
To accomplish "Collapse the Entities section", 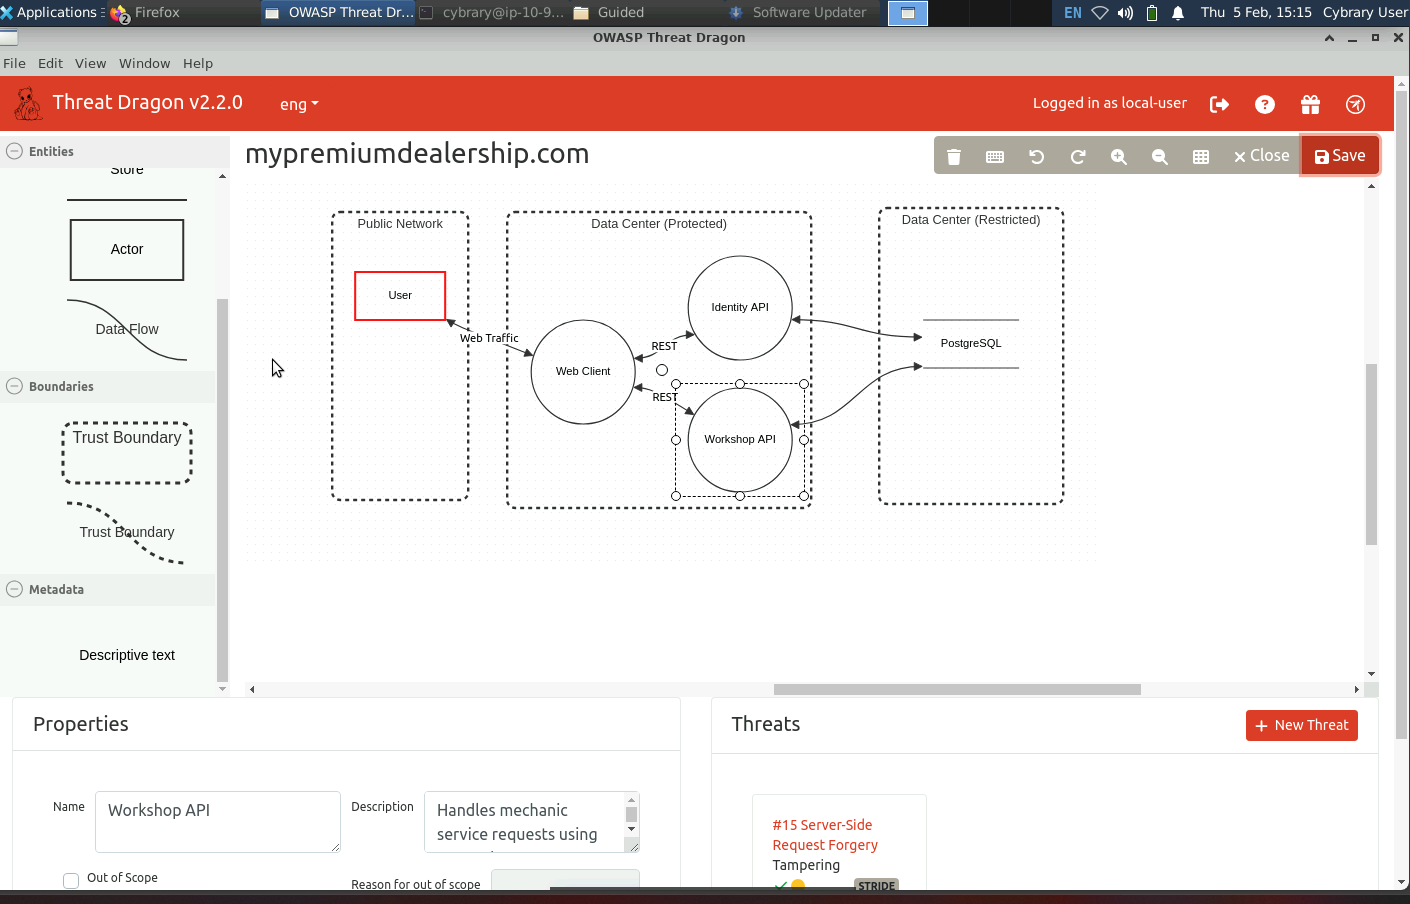I will point(15,151).
